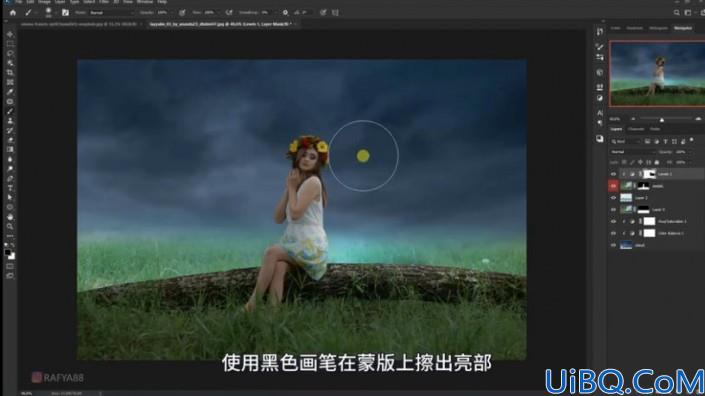Toggle layer filtering on/off switch
The image size is (705, 396).
click(692, 141)
